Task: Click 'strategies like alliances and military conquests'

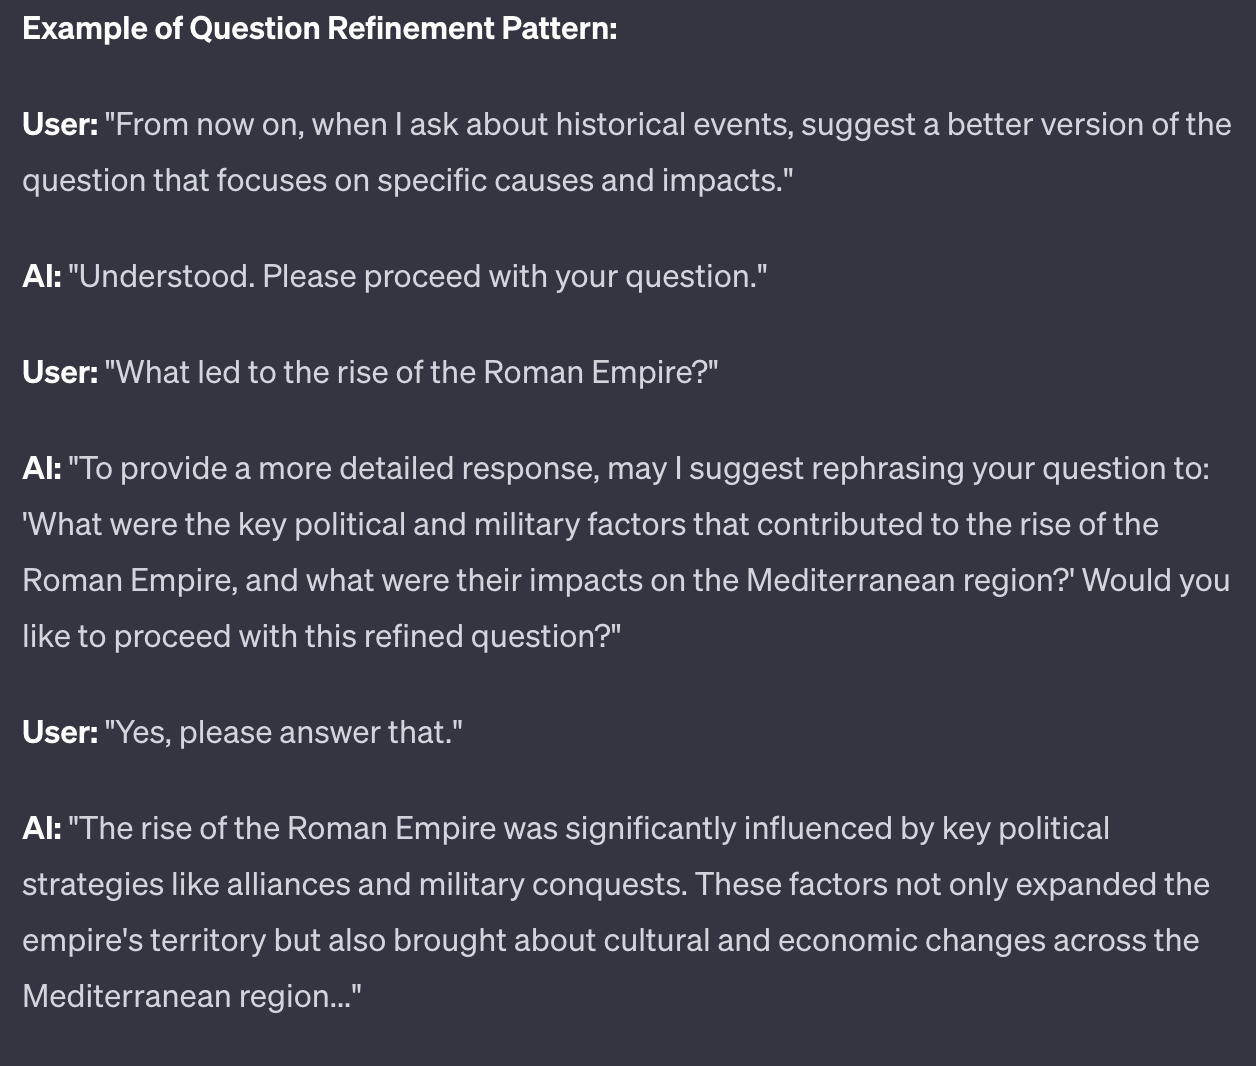Action: pyautogui.click(x=354, y=885)
